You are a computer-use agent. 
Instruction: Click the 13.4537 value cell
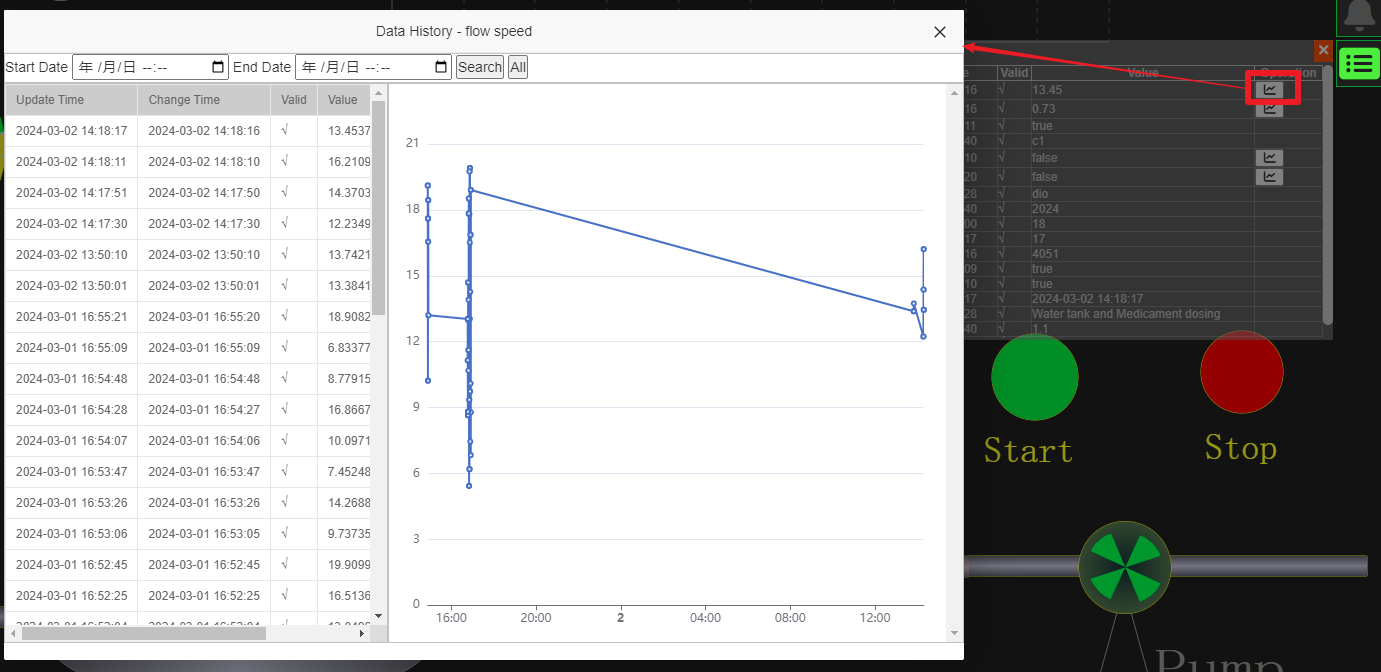point(345,131)
